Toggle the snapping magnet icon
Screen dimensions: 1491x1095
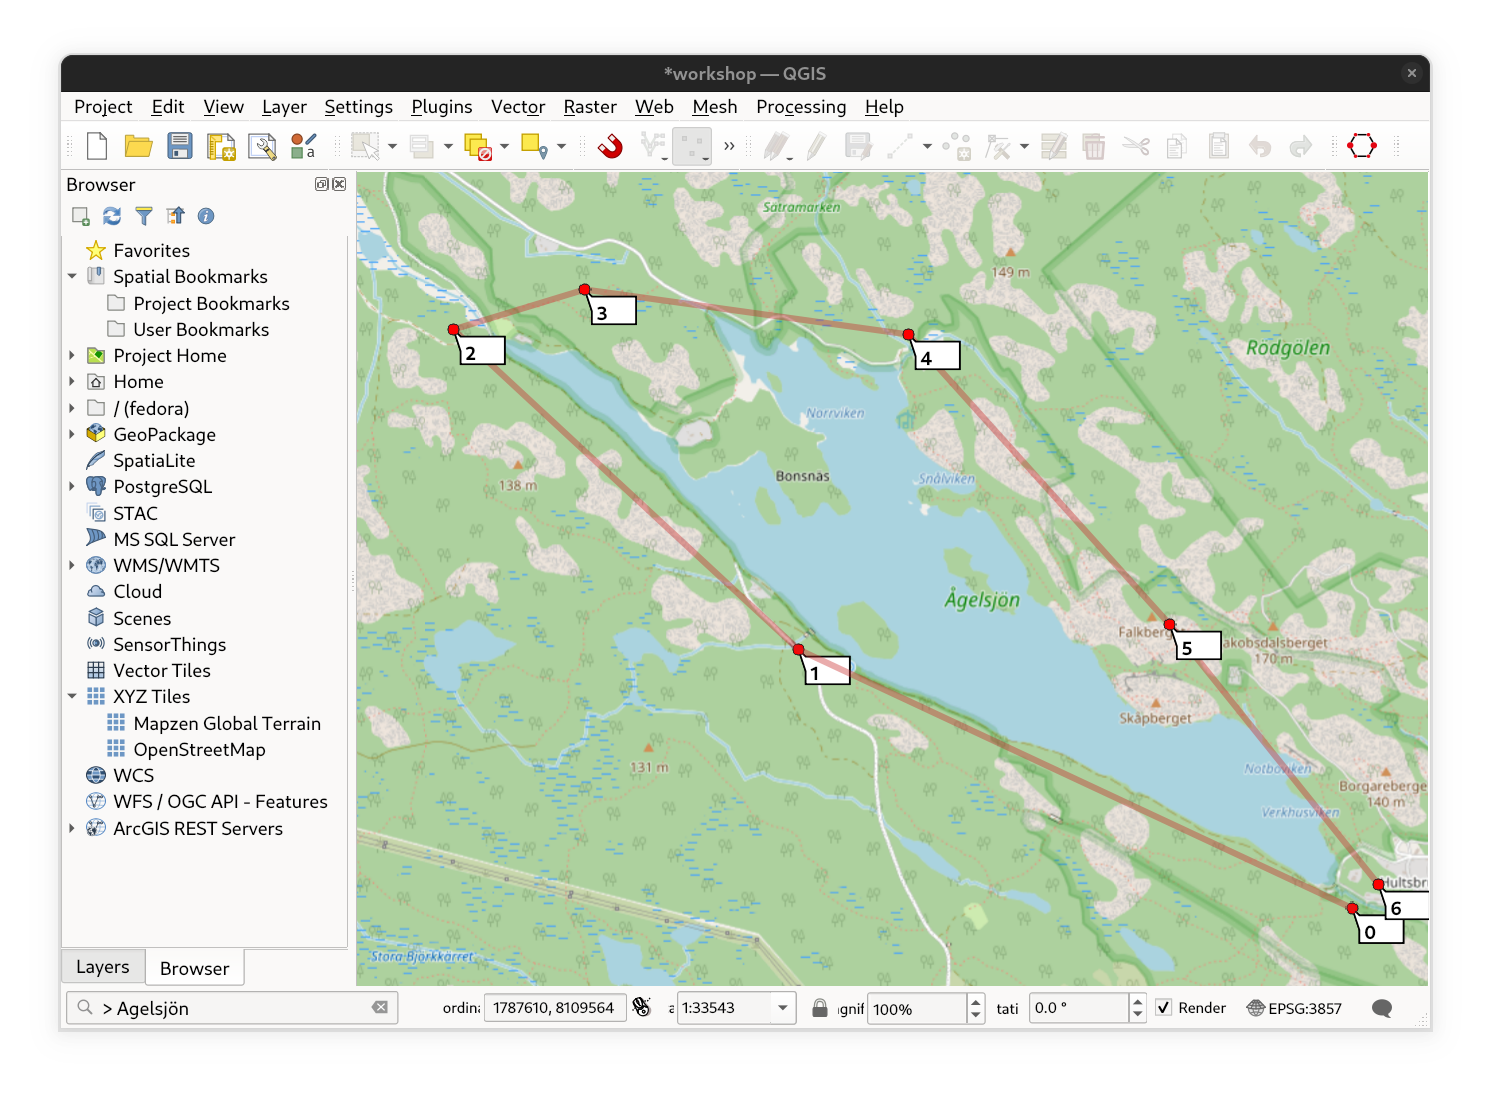pos(610,147)
